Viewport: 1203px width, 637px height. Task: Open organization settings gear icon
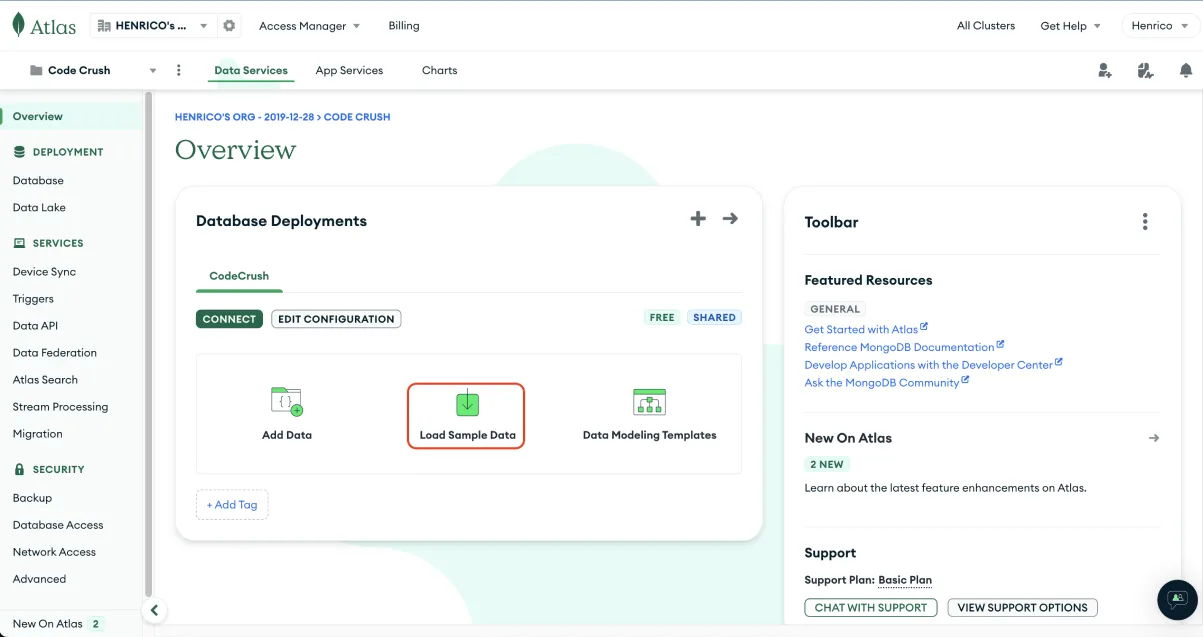[x=229, y=26]
